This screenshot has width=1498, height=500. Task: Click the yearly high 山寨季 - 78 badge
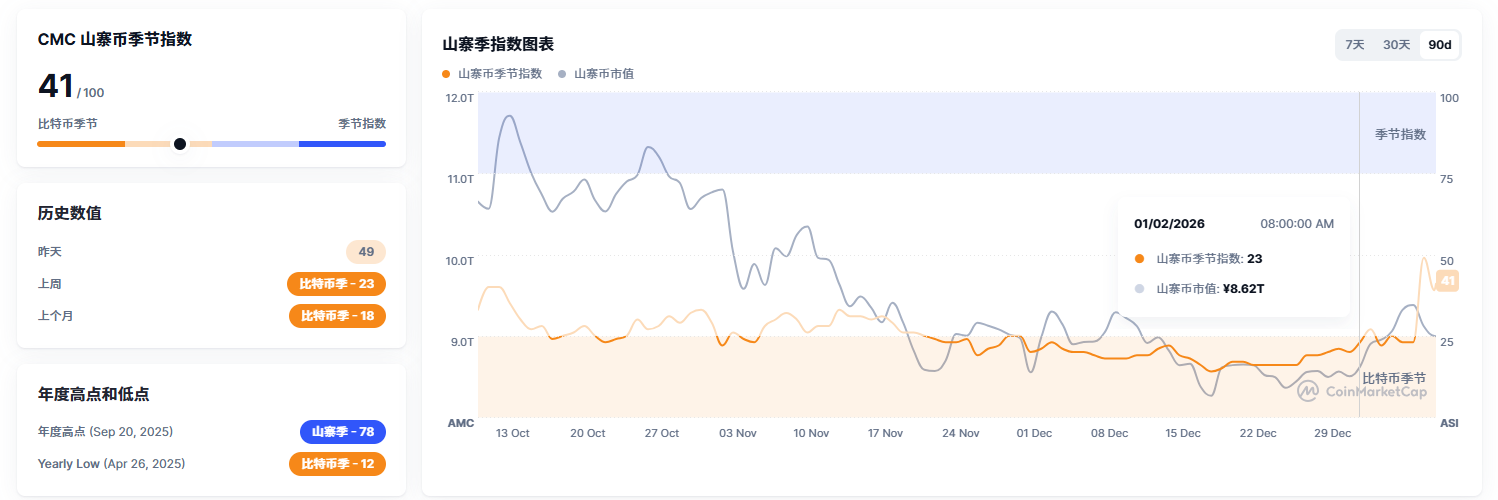[342, 432]
